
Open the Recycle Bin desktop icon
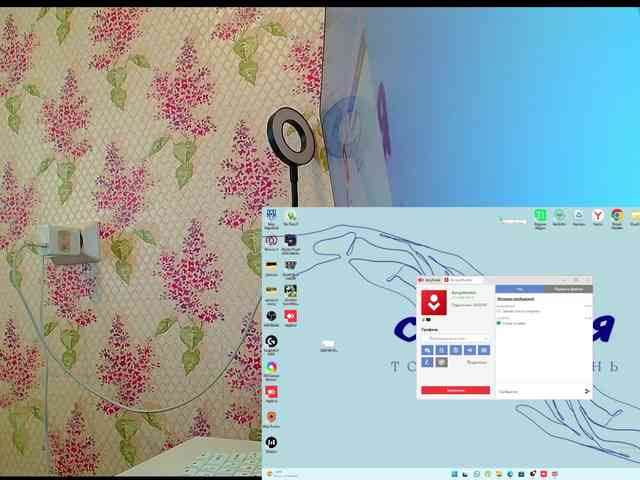pyautogui.click(x=579, y=217)
